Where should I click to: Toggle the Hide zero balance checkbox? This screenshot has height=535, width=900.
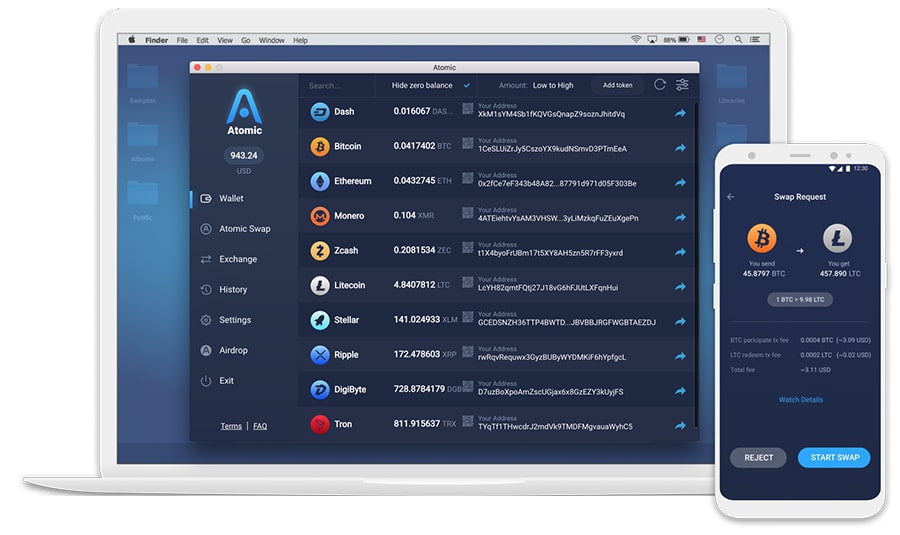(466, 85)
